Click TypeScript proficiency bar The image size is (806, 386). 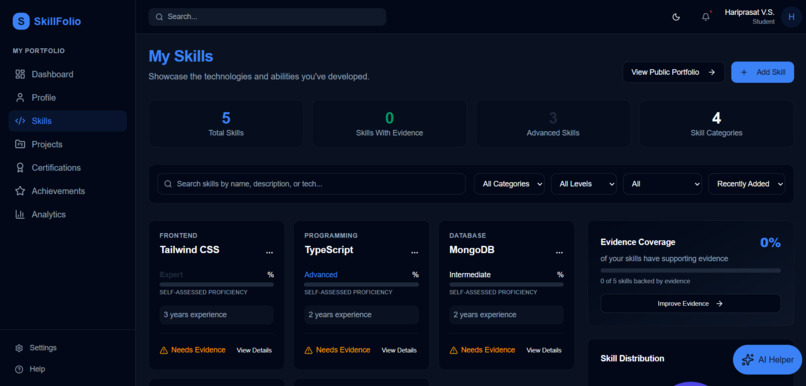coord(361,284)
